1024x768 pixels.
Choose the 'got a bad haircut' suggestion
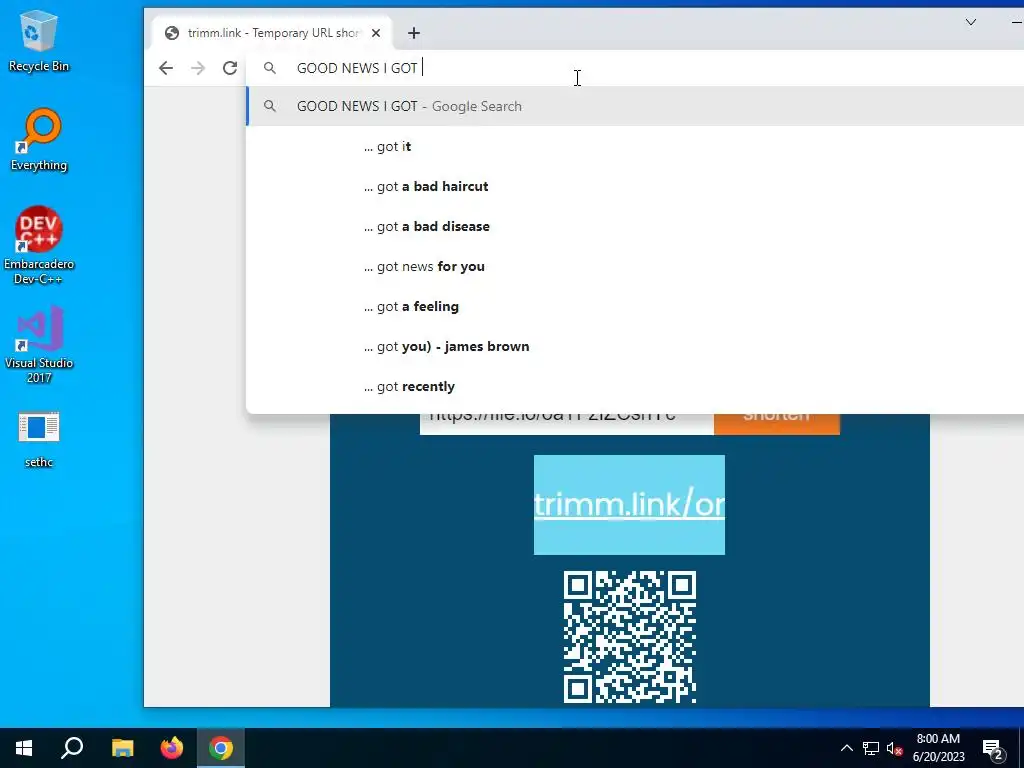(635, 186)
